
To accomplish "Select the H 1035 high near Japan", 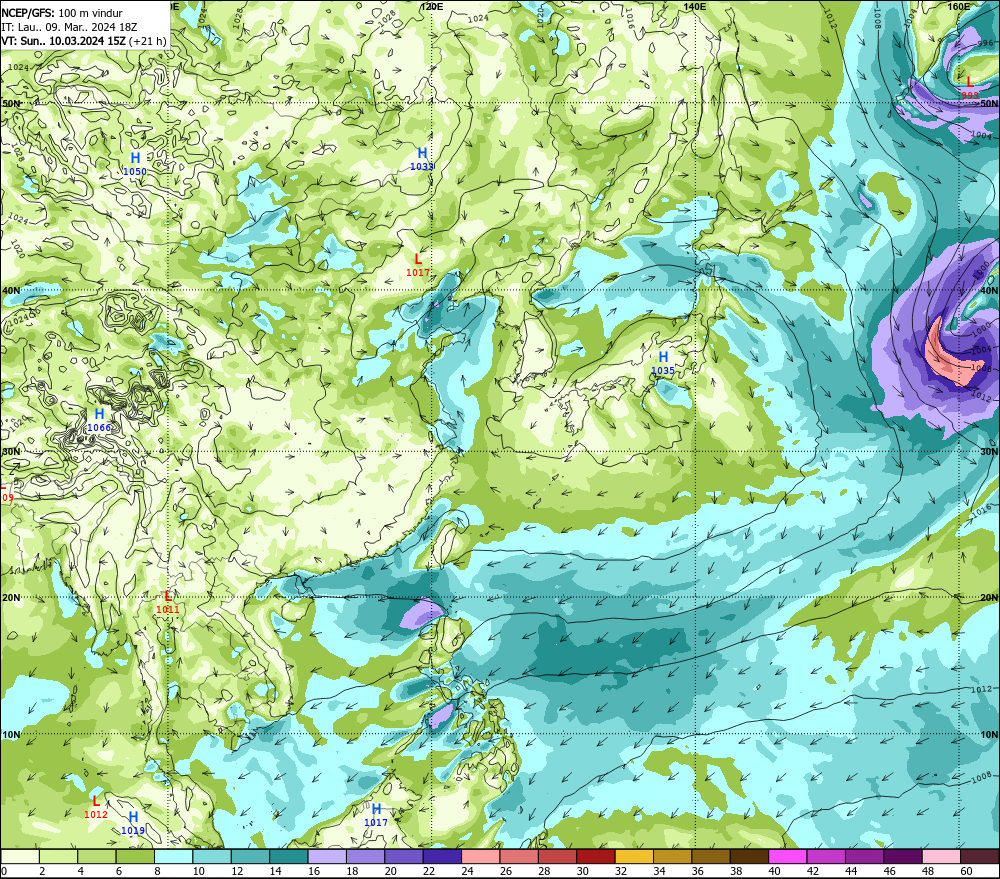I will click(663, 363).
